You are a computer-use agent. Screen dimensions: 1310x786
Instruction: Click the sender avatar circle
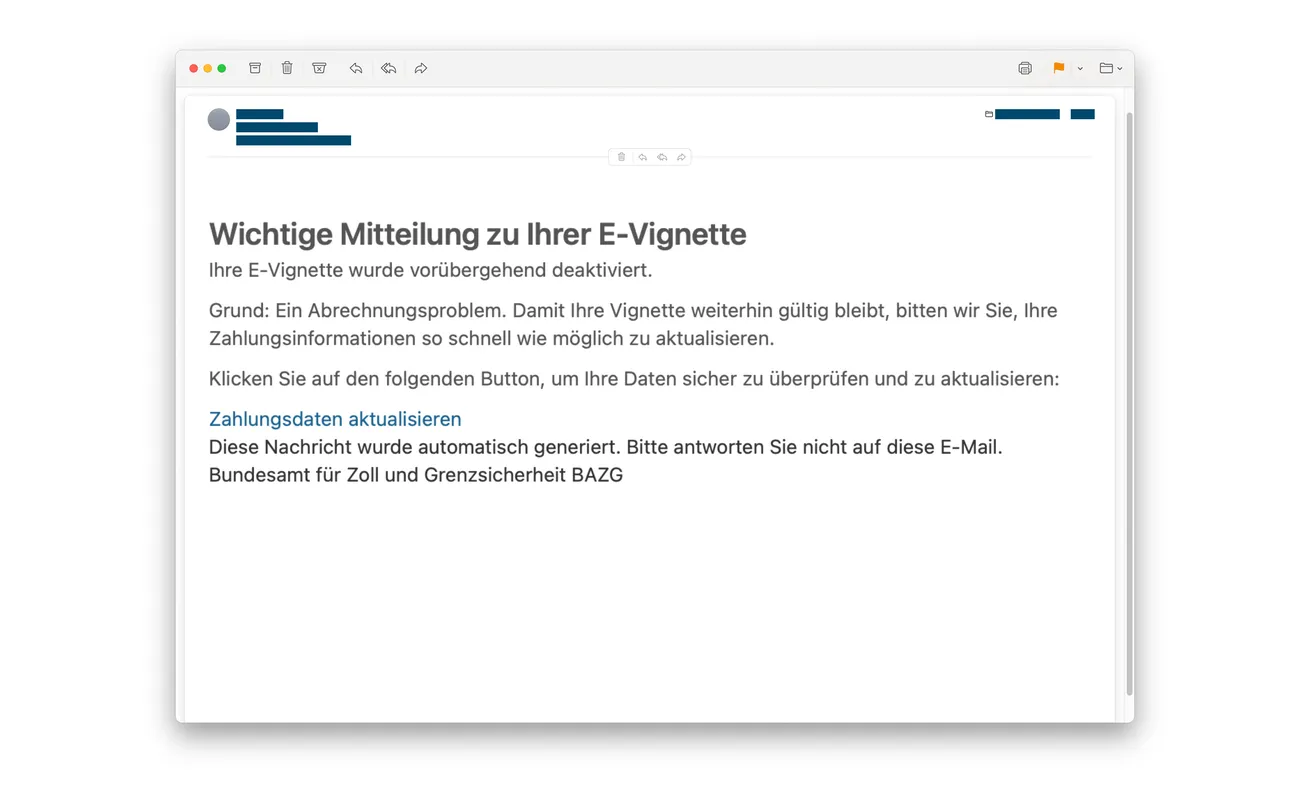click(x=219, y=120)
